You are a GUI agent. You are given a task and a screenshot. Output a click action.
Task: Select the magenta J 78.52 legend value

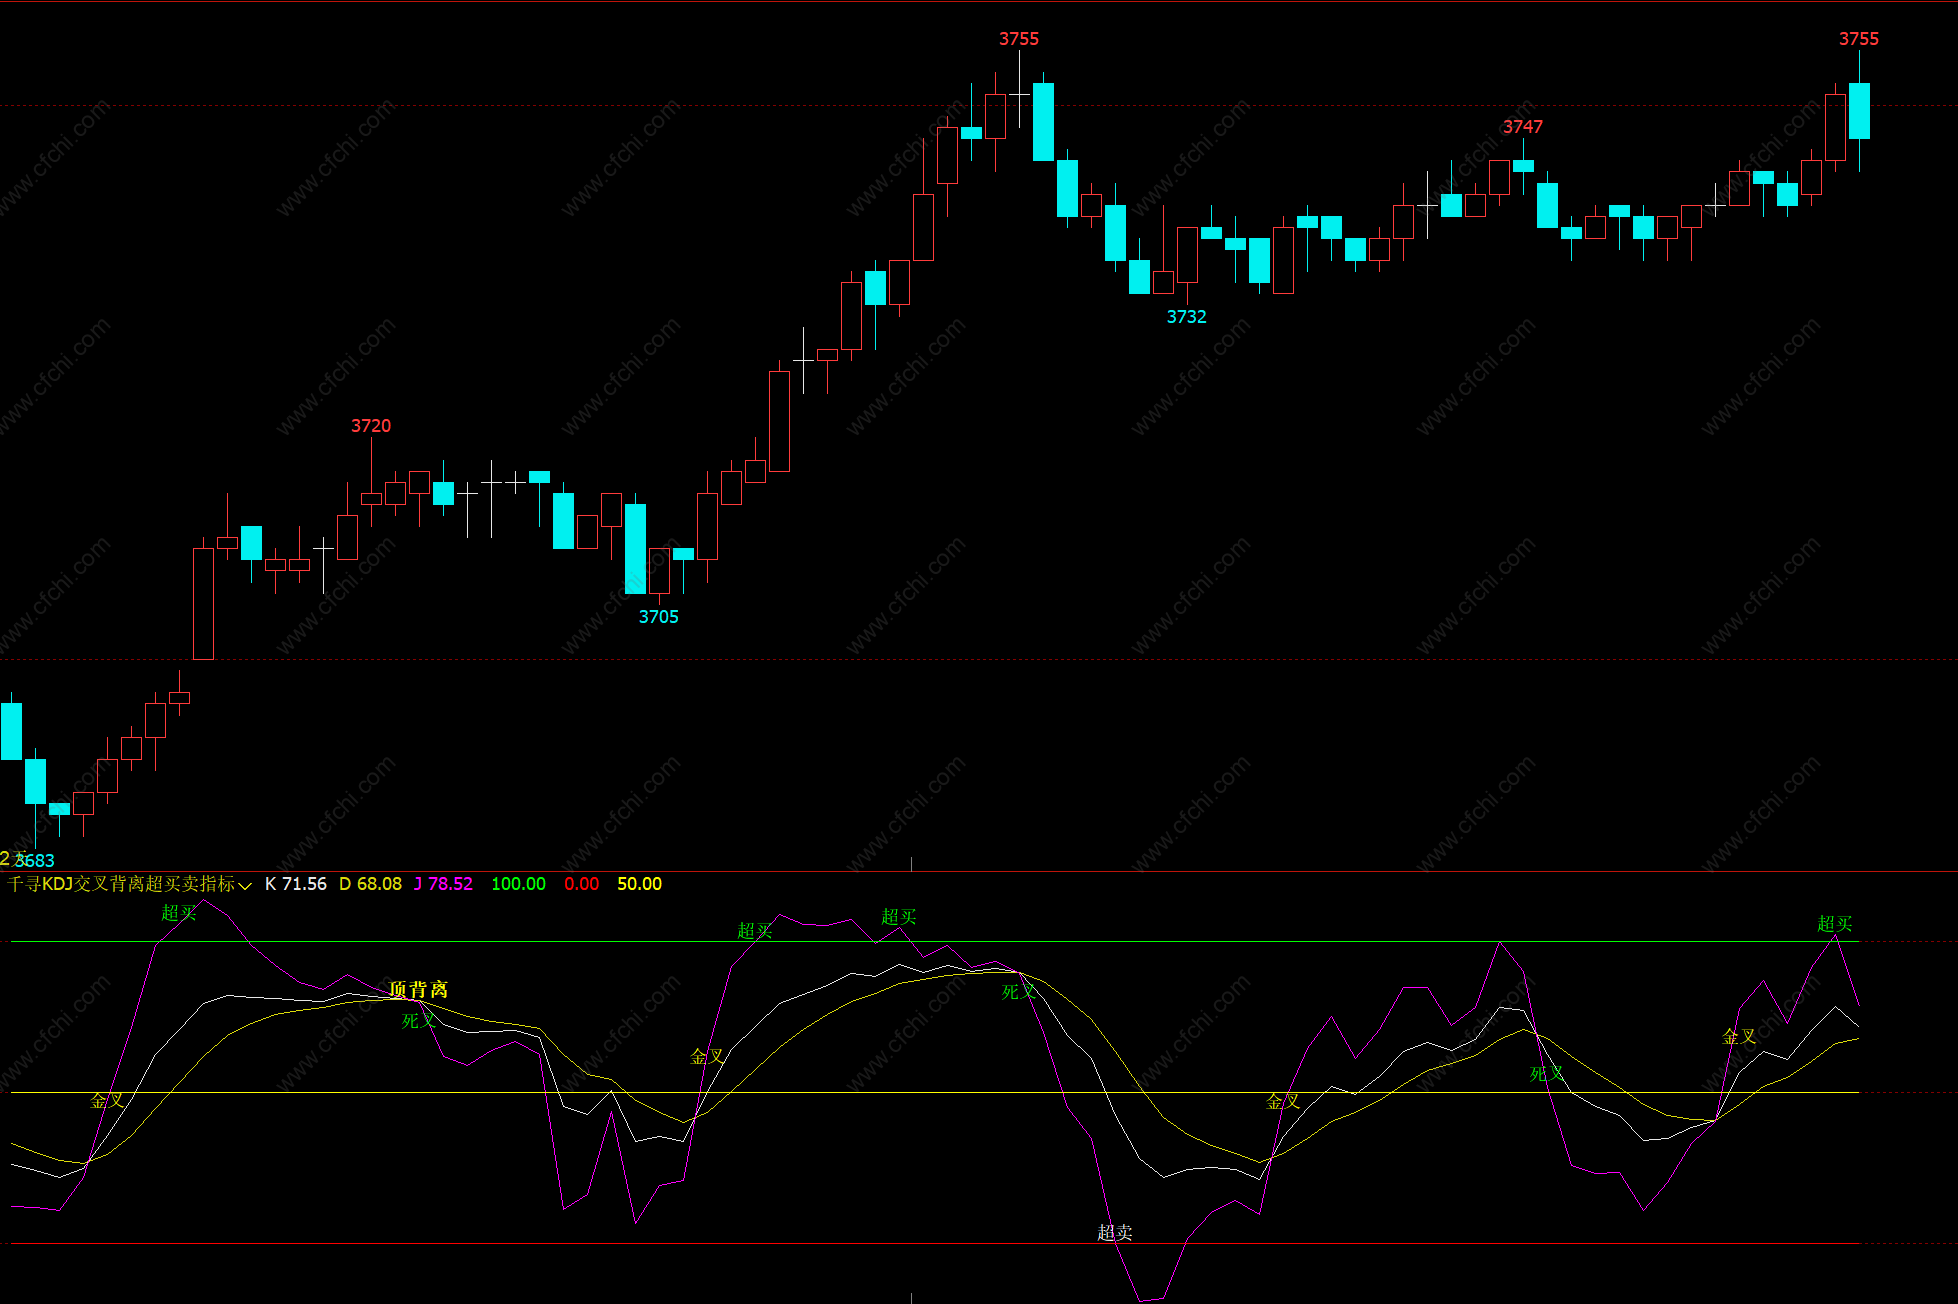[x=443, y=884]
